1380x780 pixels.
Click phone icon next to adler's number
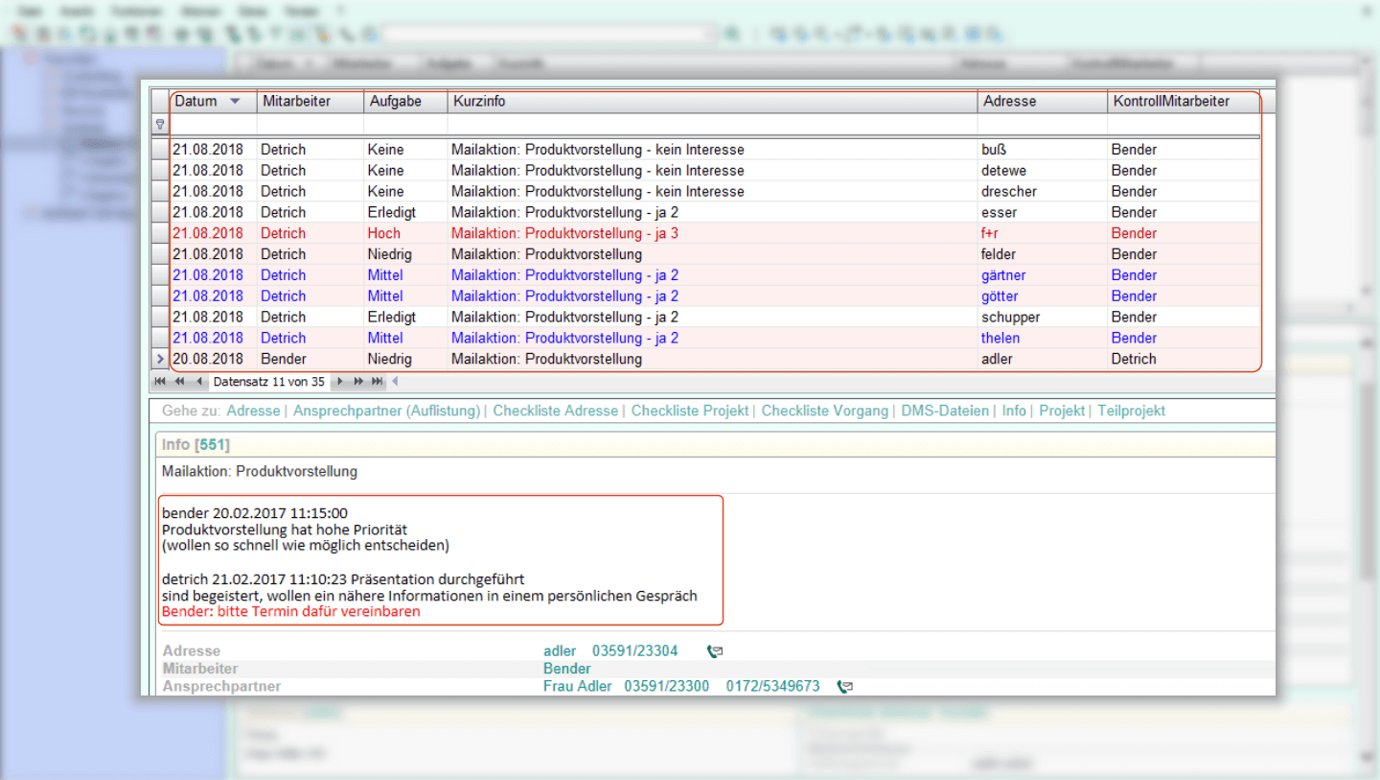[x=714, y=652]
